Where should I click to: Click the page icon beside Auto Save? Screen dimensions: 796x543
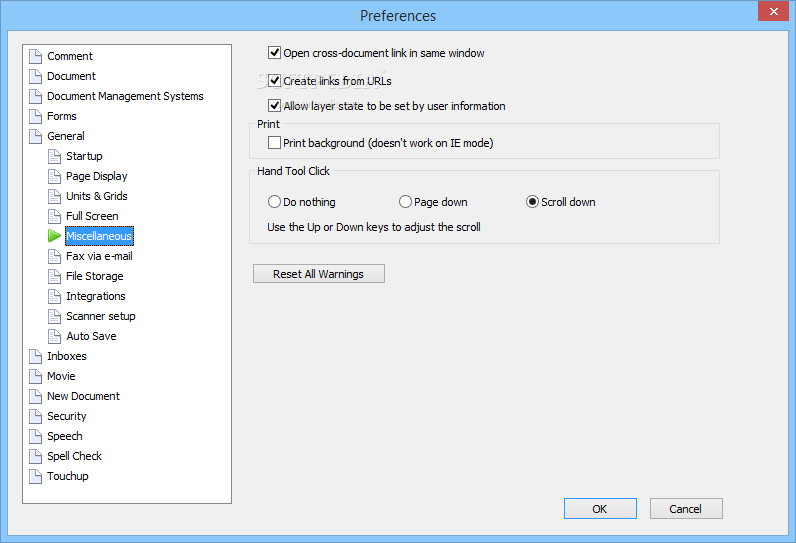tap(54, 336)
